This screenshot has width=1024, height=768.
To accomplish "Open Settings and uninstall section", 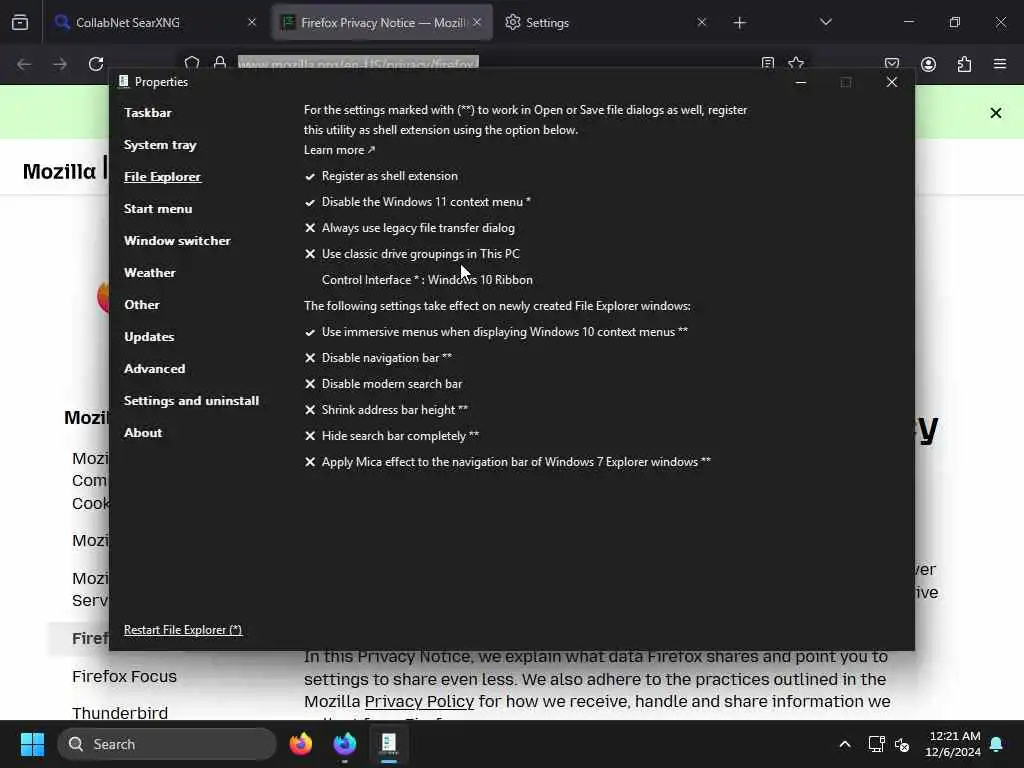I will (x=191, y=400).
